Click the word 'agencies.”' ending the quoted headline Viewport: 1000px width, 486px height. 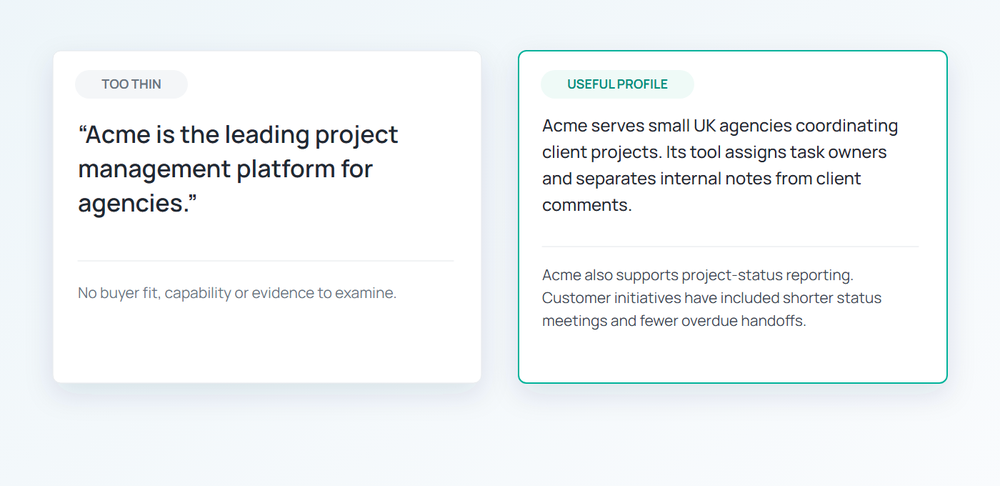click(x=138, y=204)
